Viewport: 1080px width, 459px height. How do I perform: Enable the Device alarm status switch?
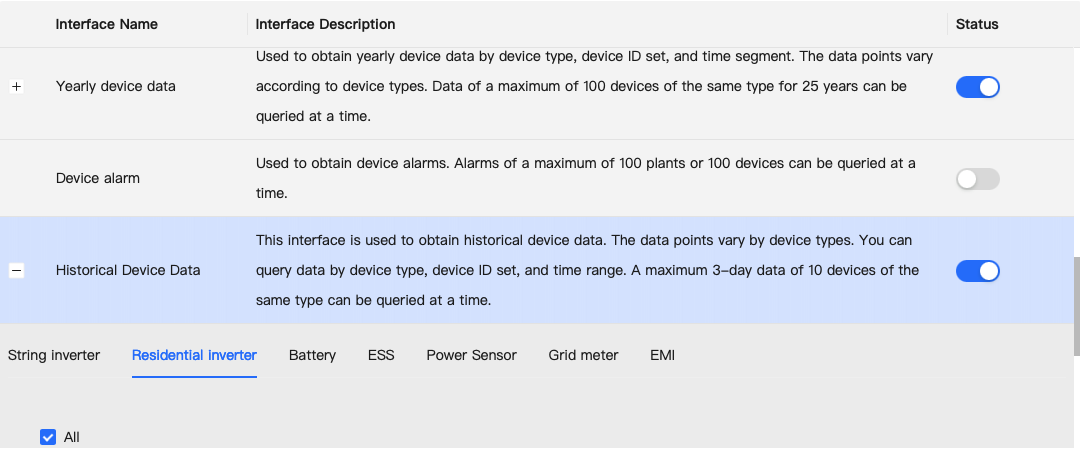[x=977, y=179]
